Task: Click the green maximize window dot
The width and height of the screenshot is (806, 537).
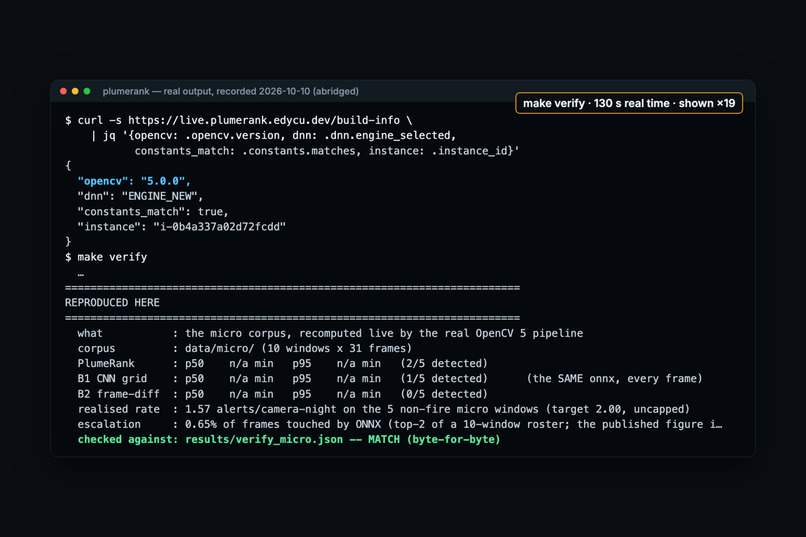Action: (87, 91)
